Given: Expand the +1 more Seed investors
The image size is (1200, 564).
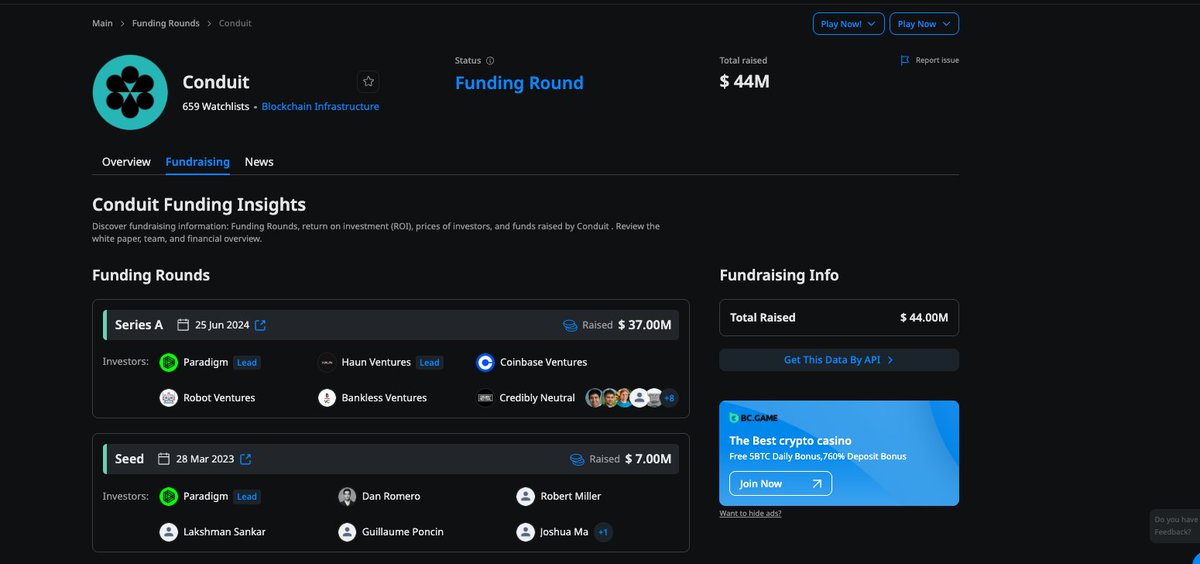Looking at the screenshot, I should pos(603,532).
